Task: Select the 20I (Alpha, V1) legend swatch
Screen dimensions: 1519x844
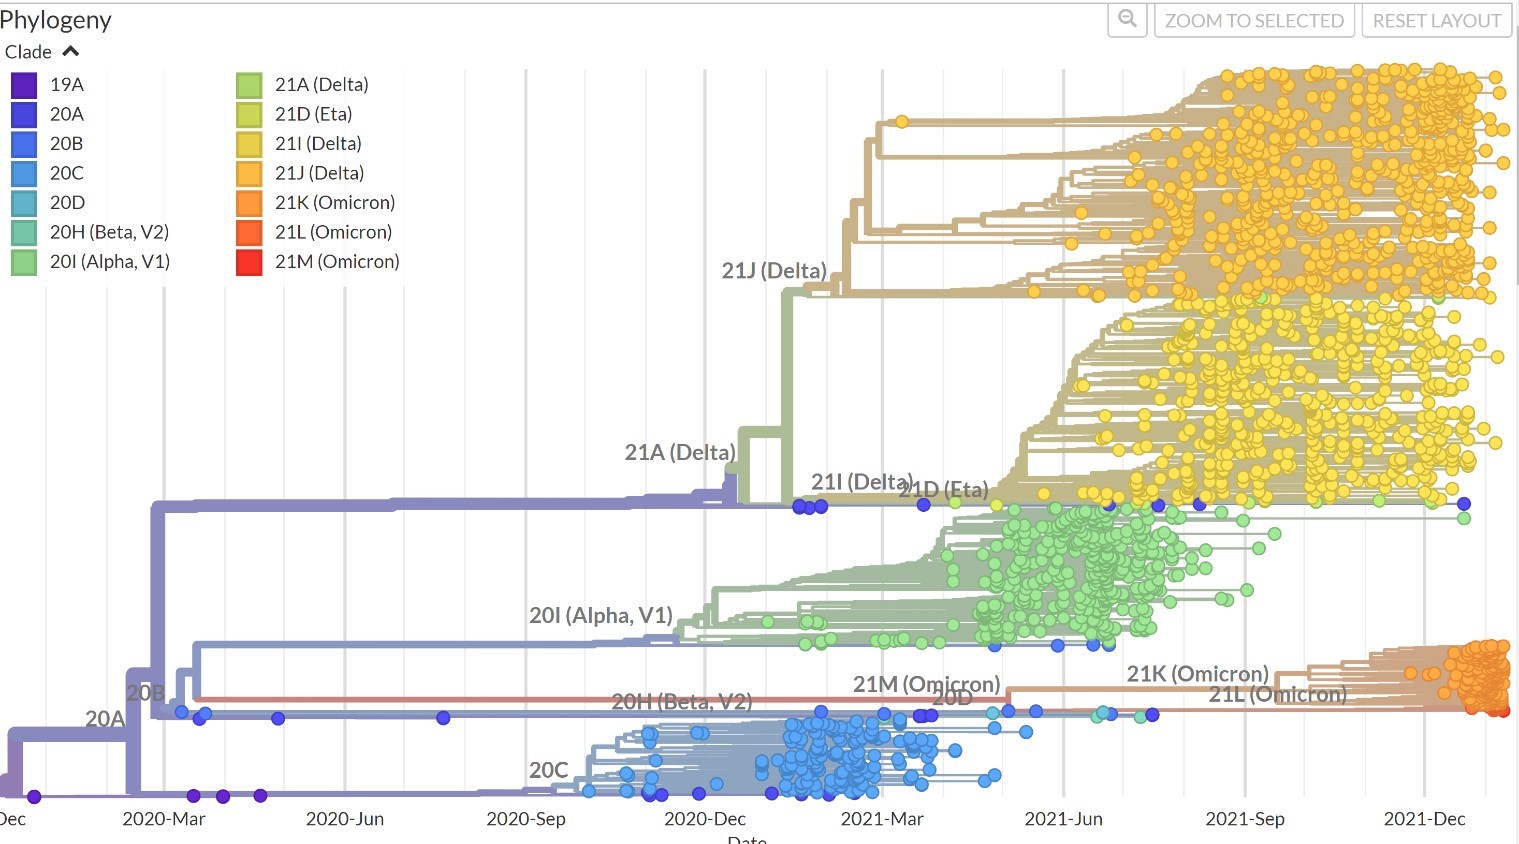Action: [24, 262]
